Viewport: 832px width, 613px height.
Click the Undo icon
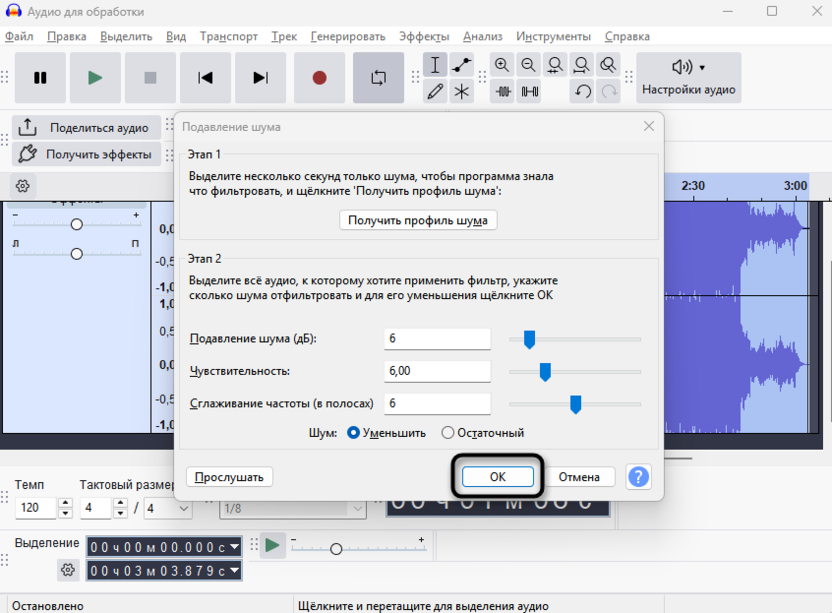click(581, 91)
